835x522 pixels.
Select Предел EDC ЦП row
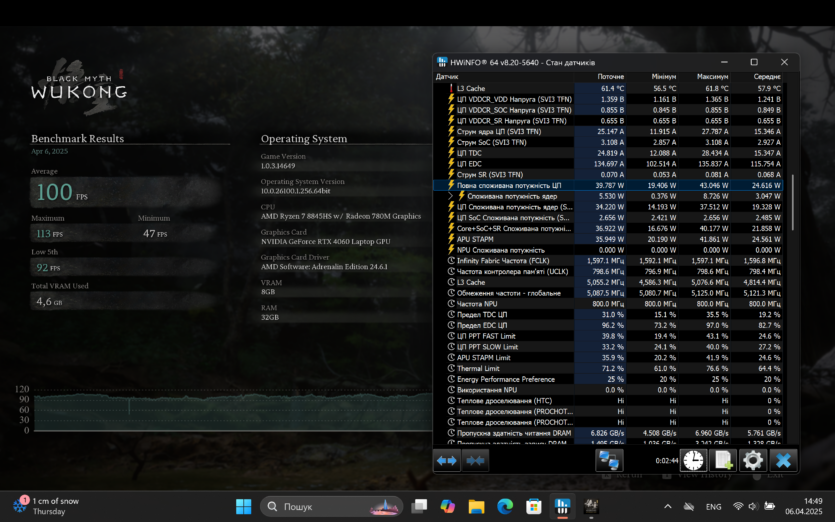click(608, 325)
